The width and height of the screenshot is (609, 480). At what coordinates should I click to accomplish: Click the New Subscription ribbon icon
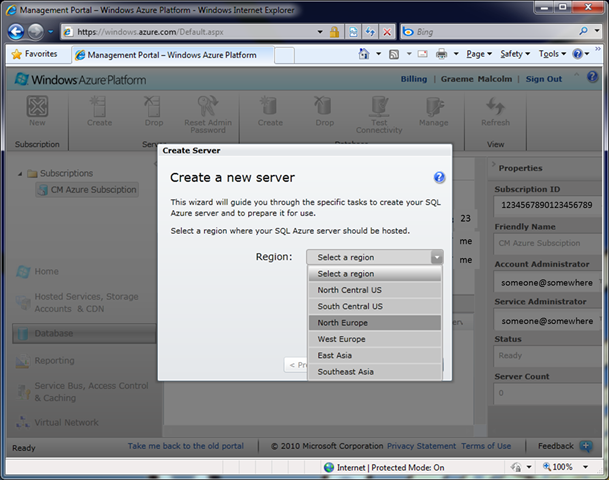(37, 106)
